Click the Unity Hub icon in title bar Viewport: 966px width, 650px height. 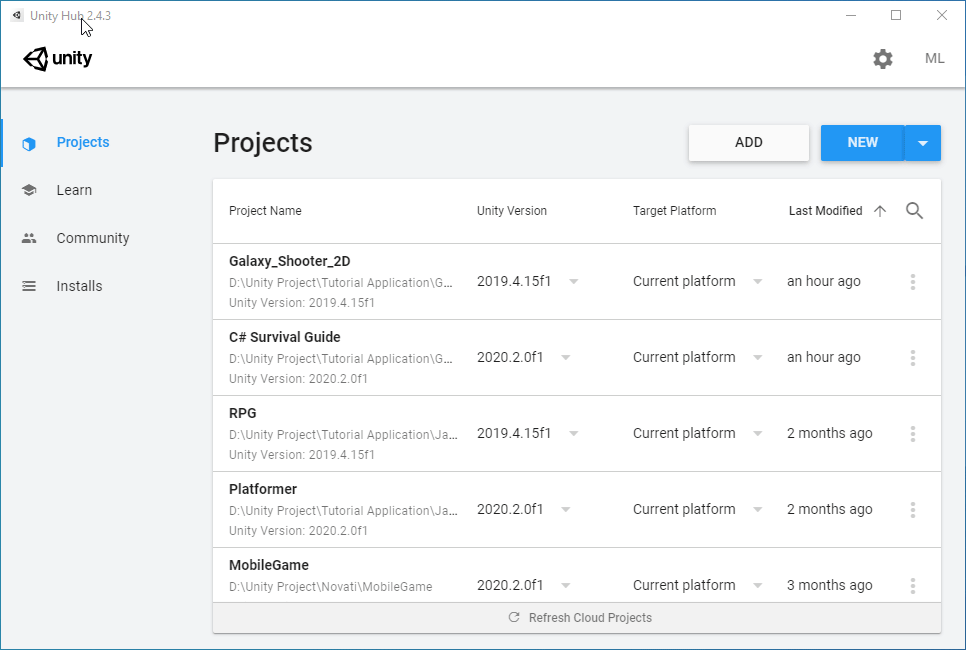click(17, 15)
